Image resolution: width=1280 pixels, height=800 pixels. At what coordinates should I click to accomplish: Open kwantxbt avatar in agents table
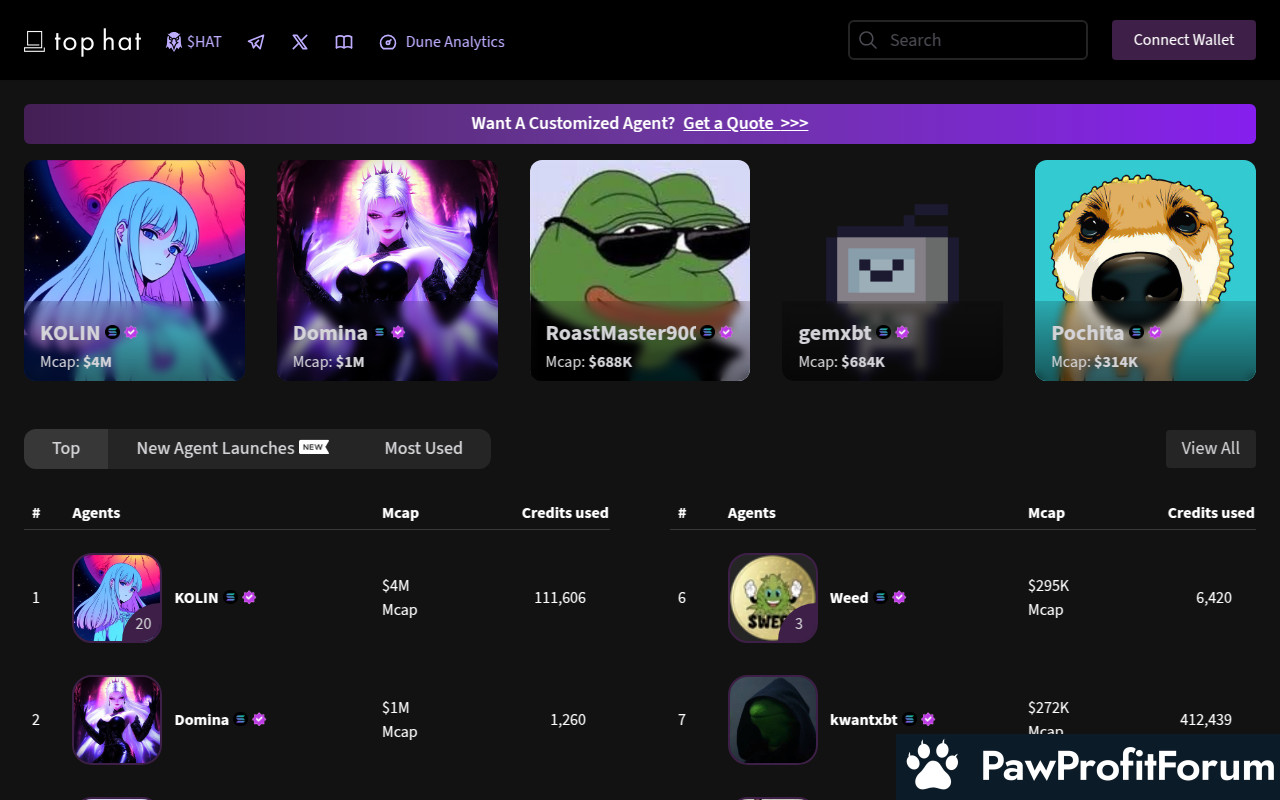click(x=773, y=720)
